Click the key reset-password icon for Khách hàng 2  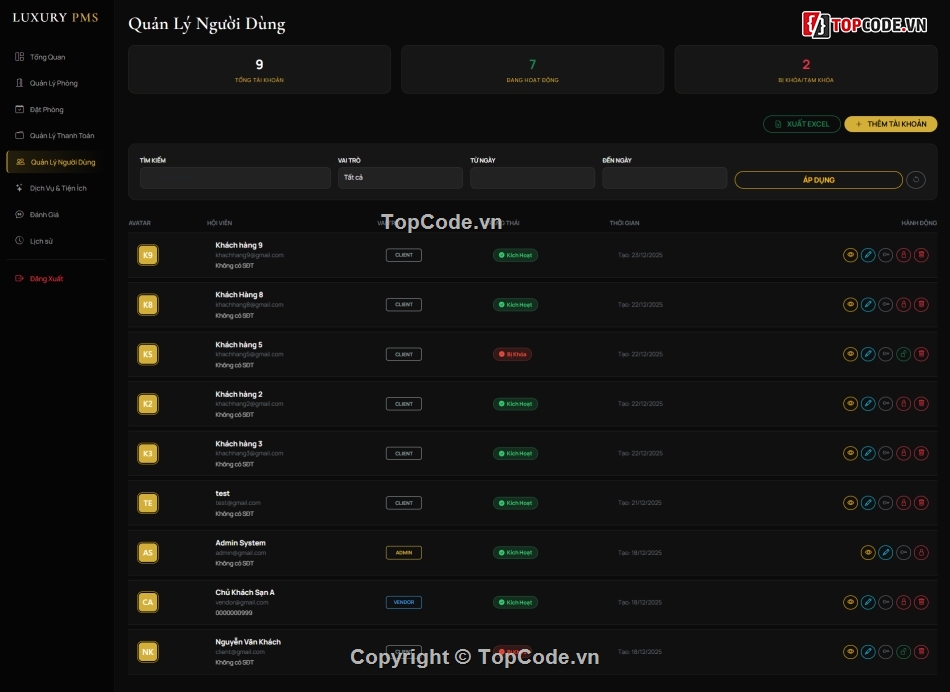coord(886,404)
